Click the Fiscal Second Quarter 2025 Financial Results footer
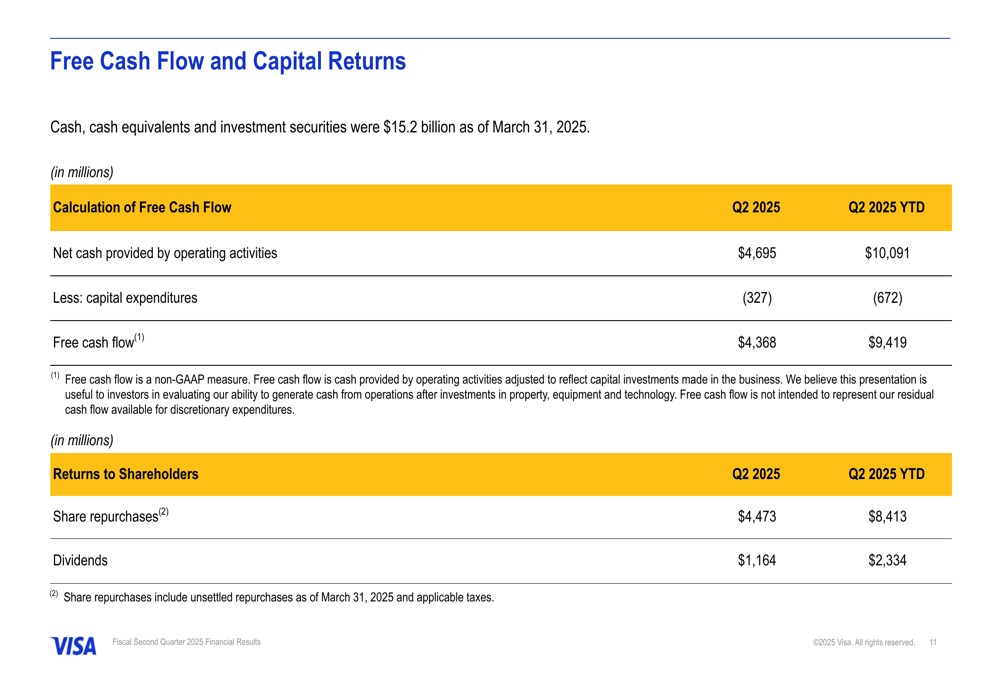Image resolution: width=1000 pixels, height=685 pixels. [186, 642]
